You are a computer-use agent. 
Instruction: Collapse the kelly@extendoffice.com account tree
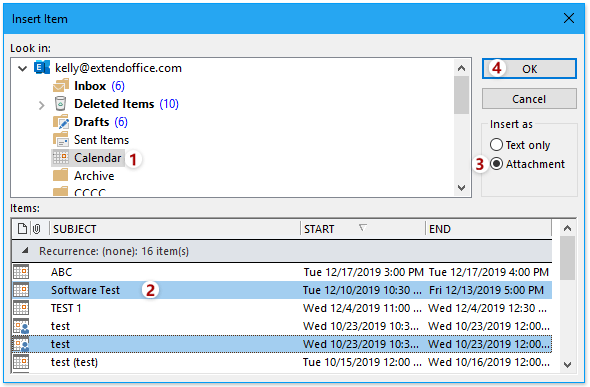click(x=23, y=68)
